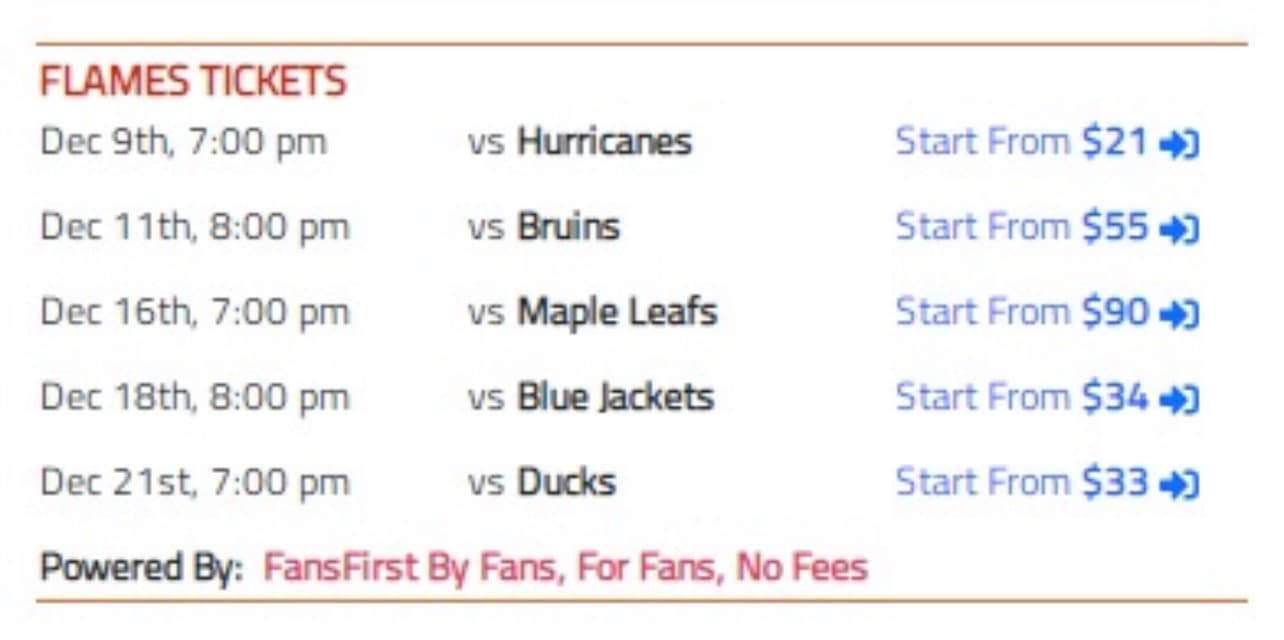
Task: Click the arrow icon beside the $33 price
Action: 1179,485
